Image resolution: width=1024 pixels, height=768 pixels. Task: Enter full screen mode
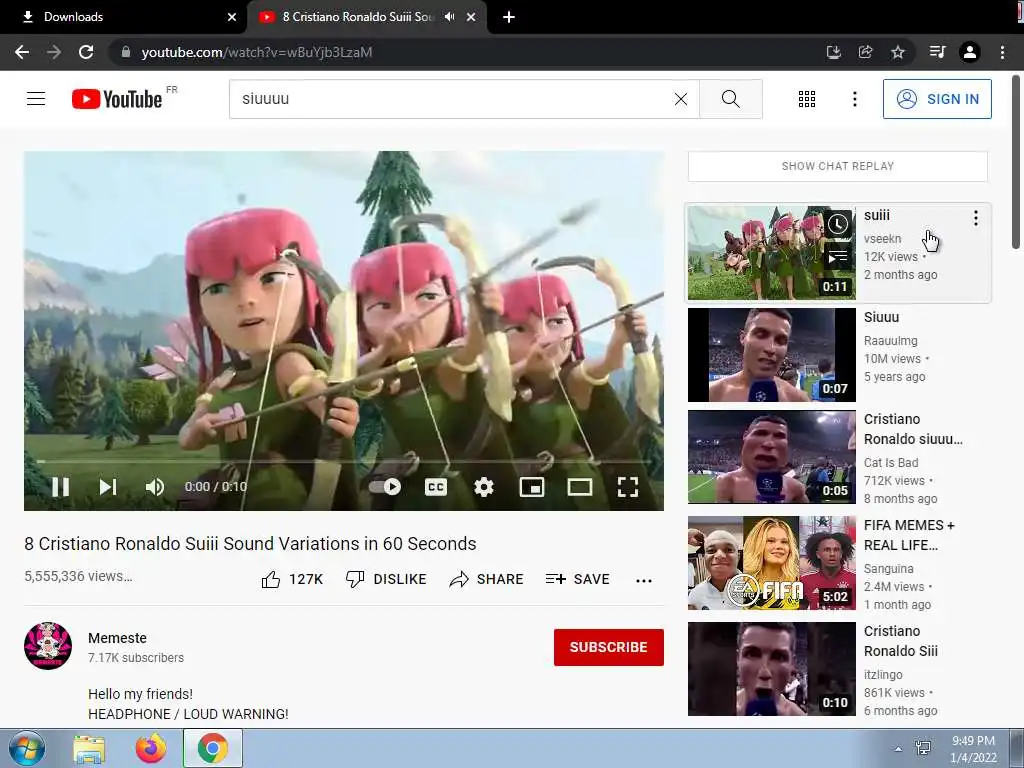pyautogui.click(x=628, y=487)
